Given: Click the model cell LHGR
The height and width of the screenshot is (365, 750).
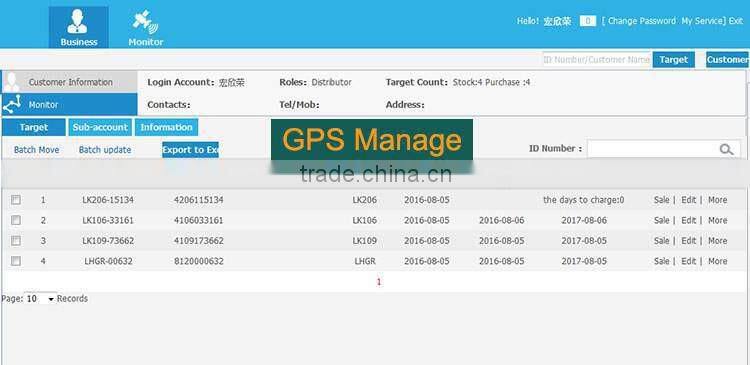Looking at the screenshot, I should (x=365, y=261).
